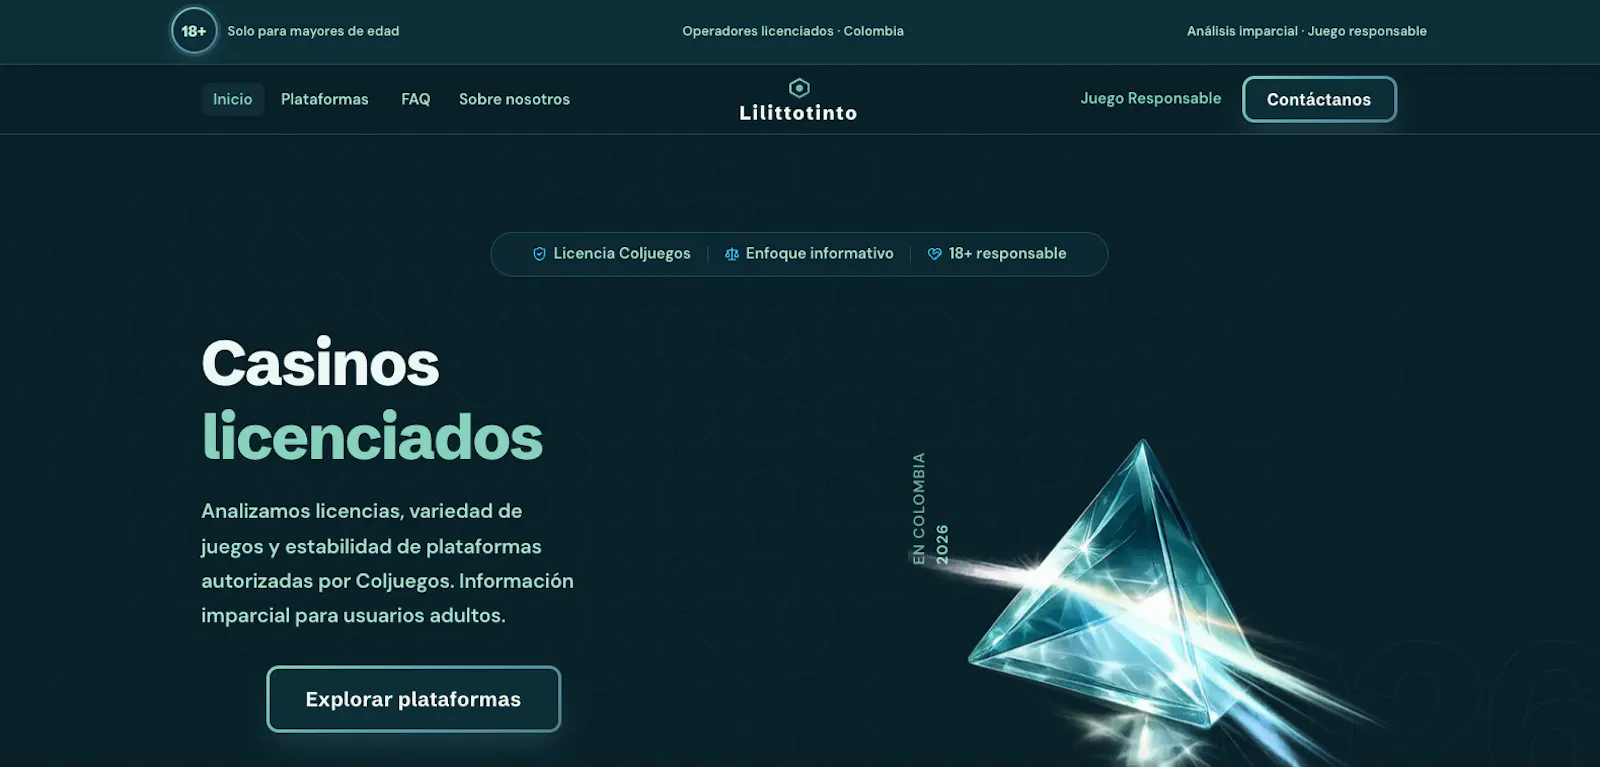Click the 'Licencia Coljuegos' label
This screenshot has width=1600, height=767.
click(622, 254)
